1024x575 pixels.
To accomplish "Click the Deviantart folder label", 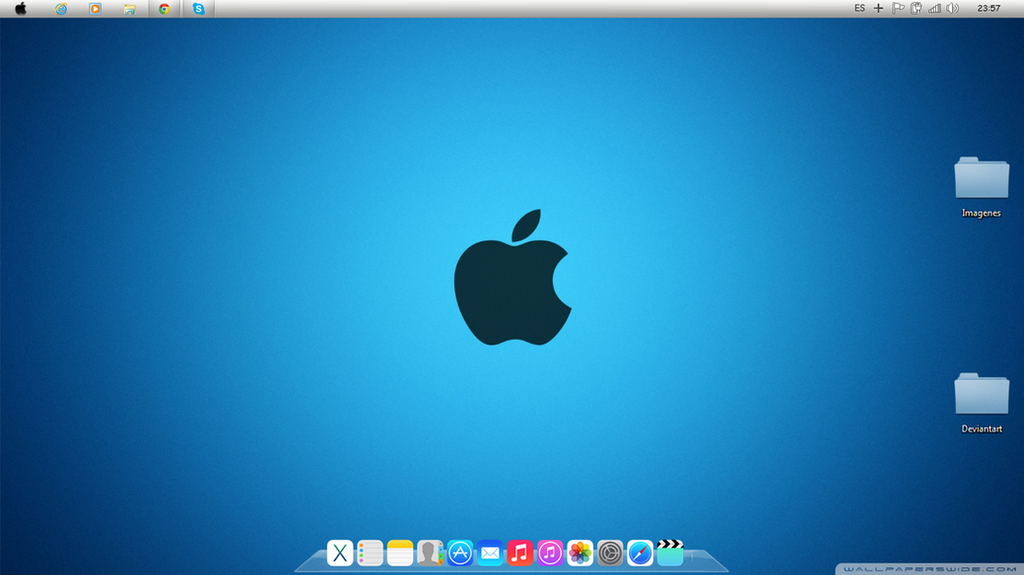I will click(982, 429).
